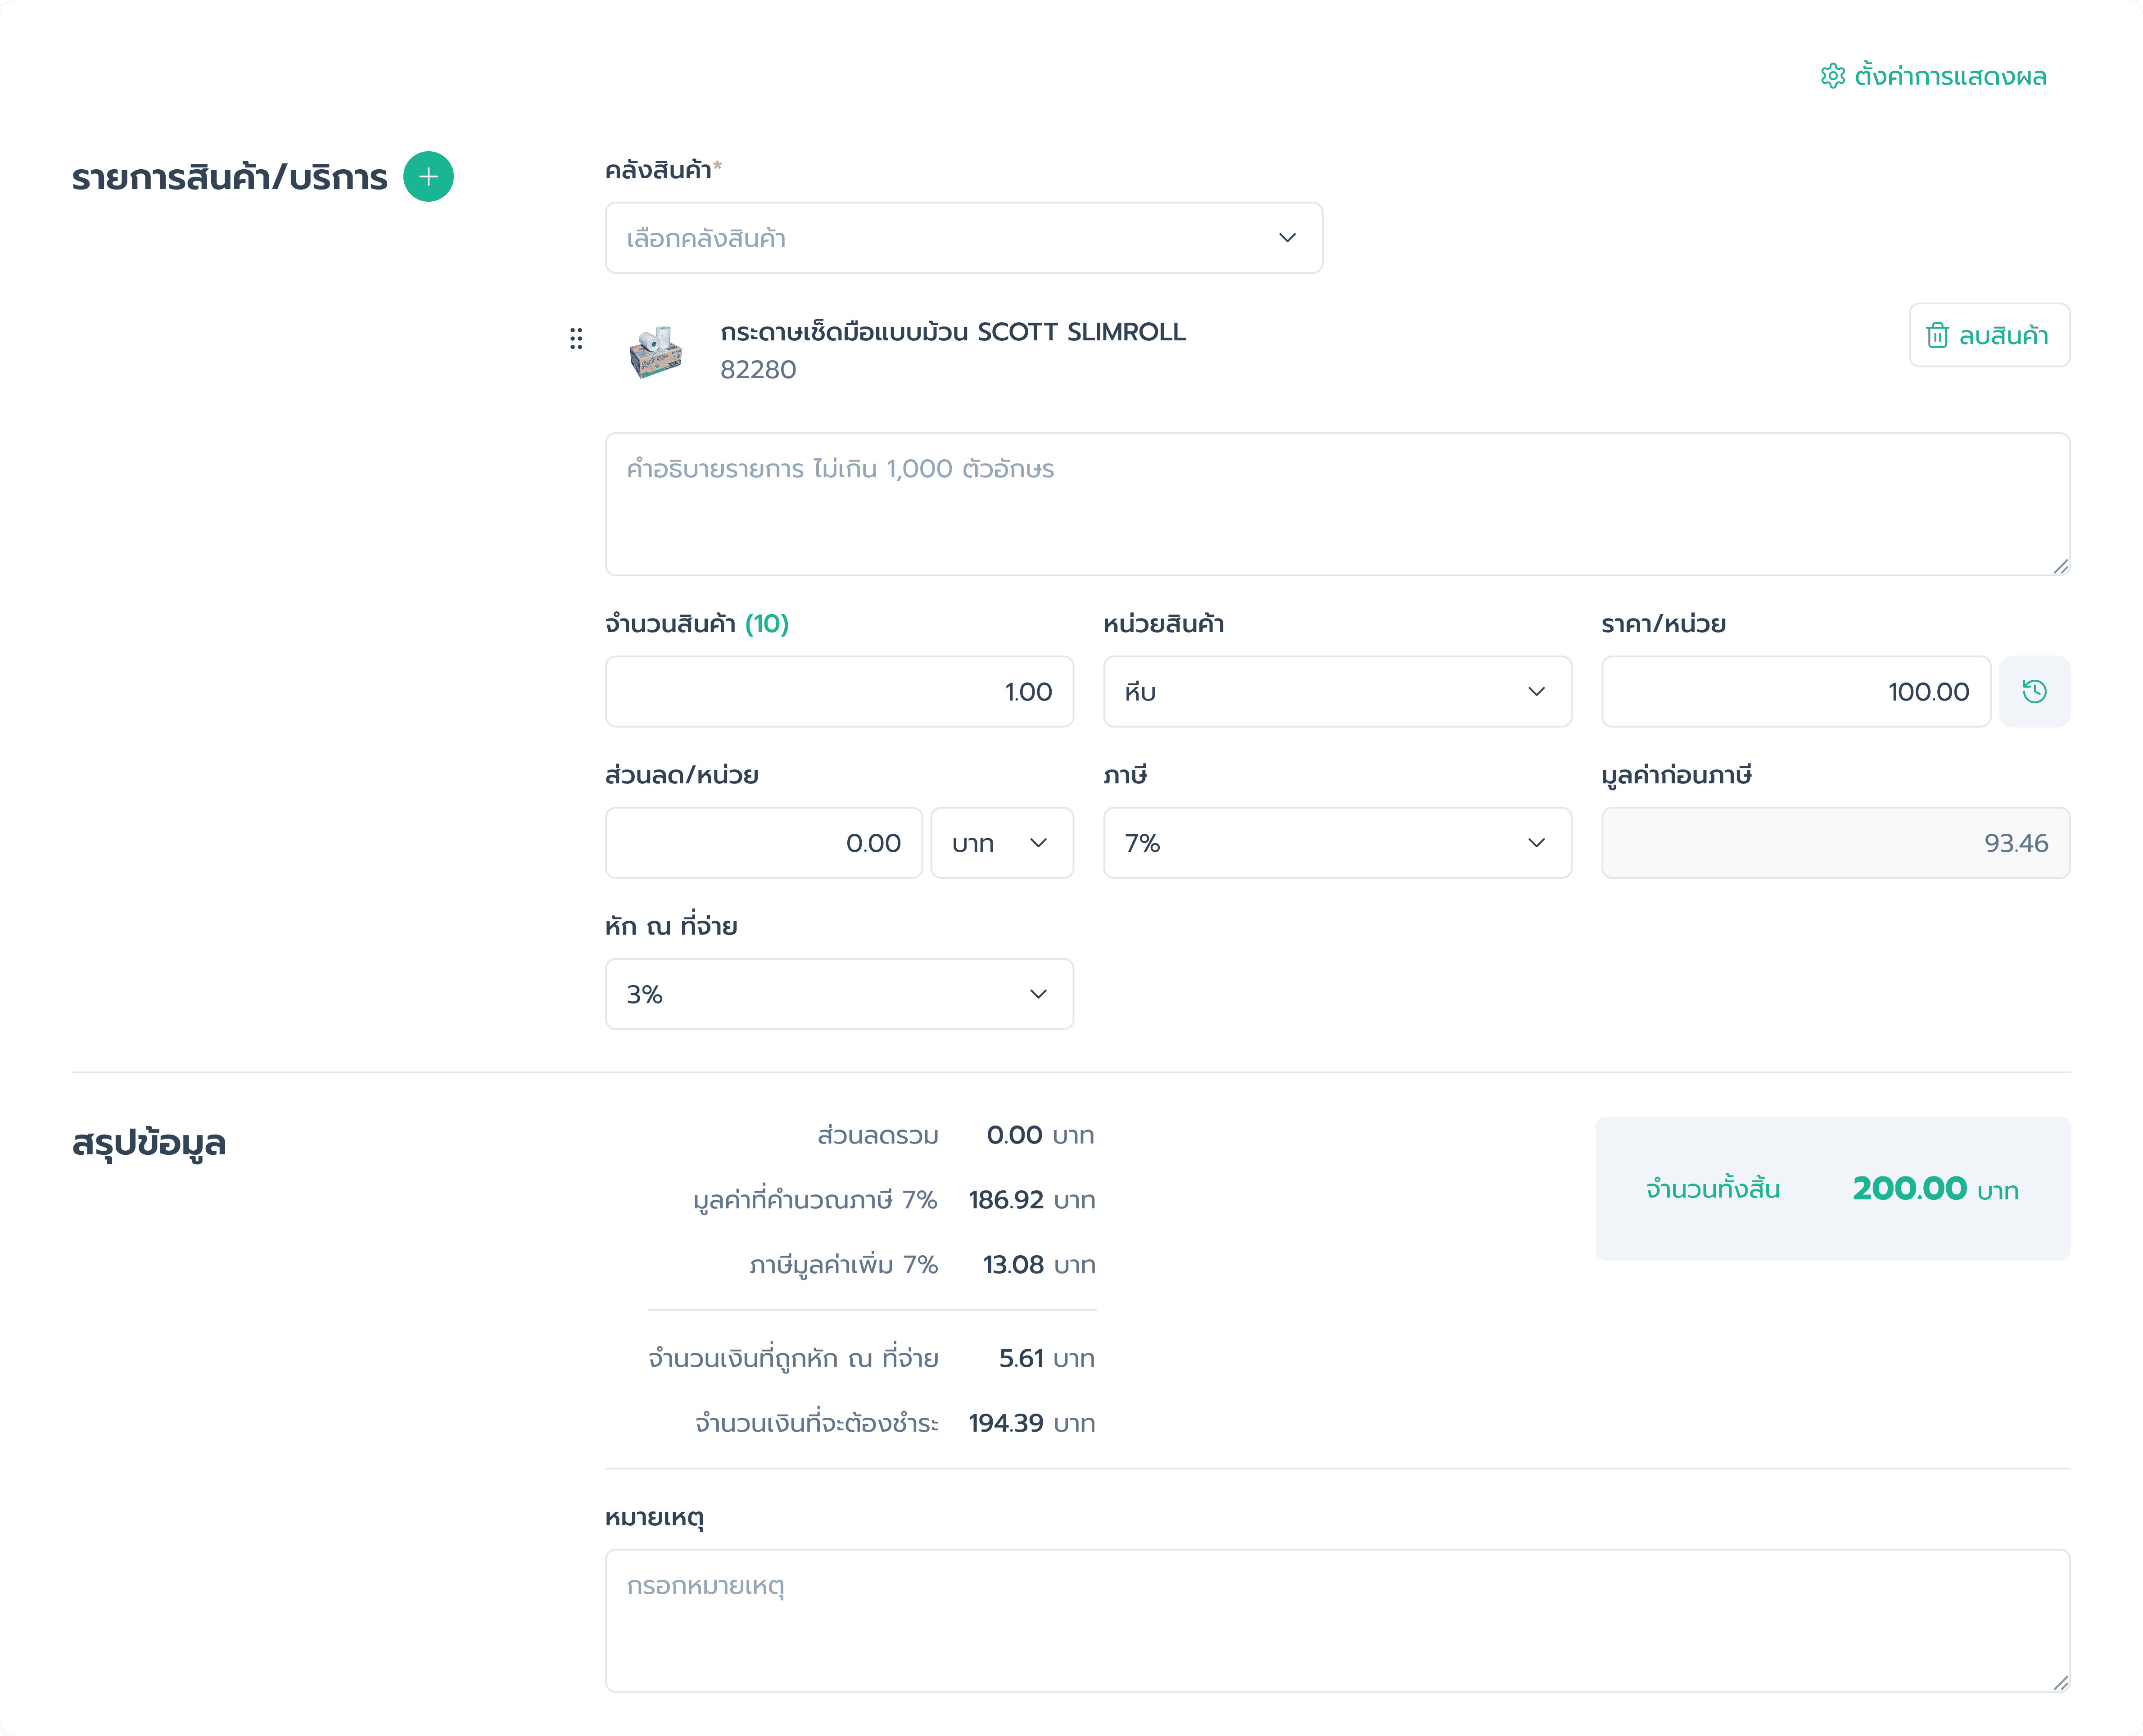The image size is (2143, 1736).
Task: Grab the six-dot drag handle
Action: (x=576, y=339)
